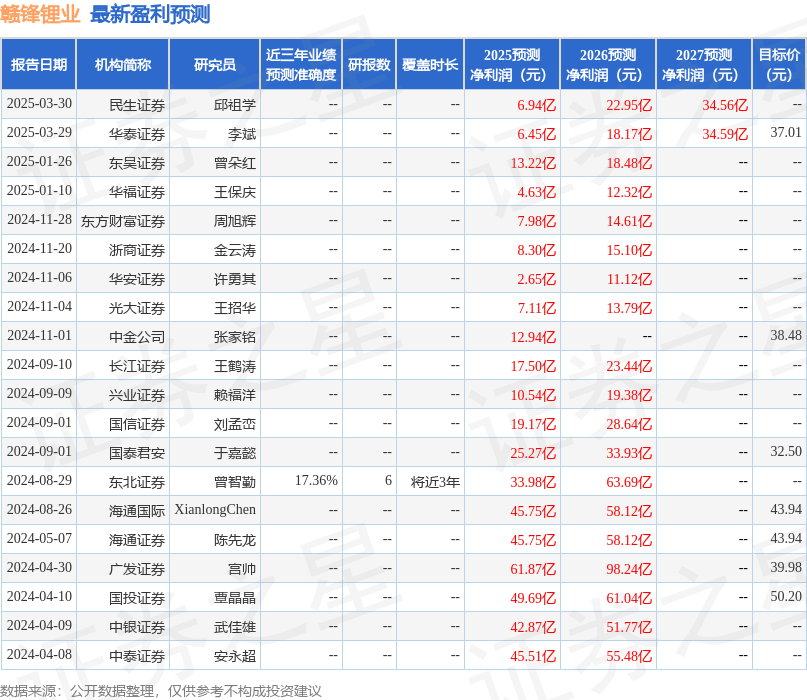Image resolution: width=807 pixels, height=700 pixels.
Task: Click the 2.65亿 forecast value
Action: coord(536,279)
